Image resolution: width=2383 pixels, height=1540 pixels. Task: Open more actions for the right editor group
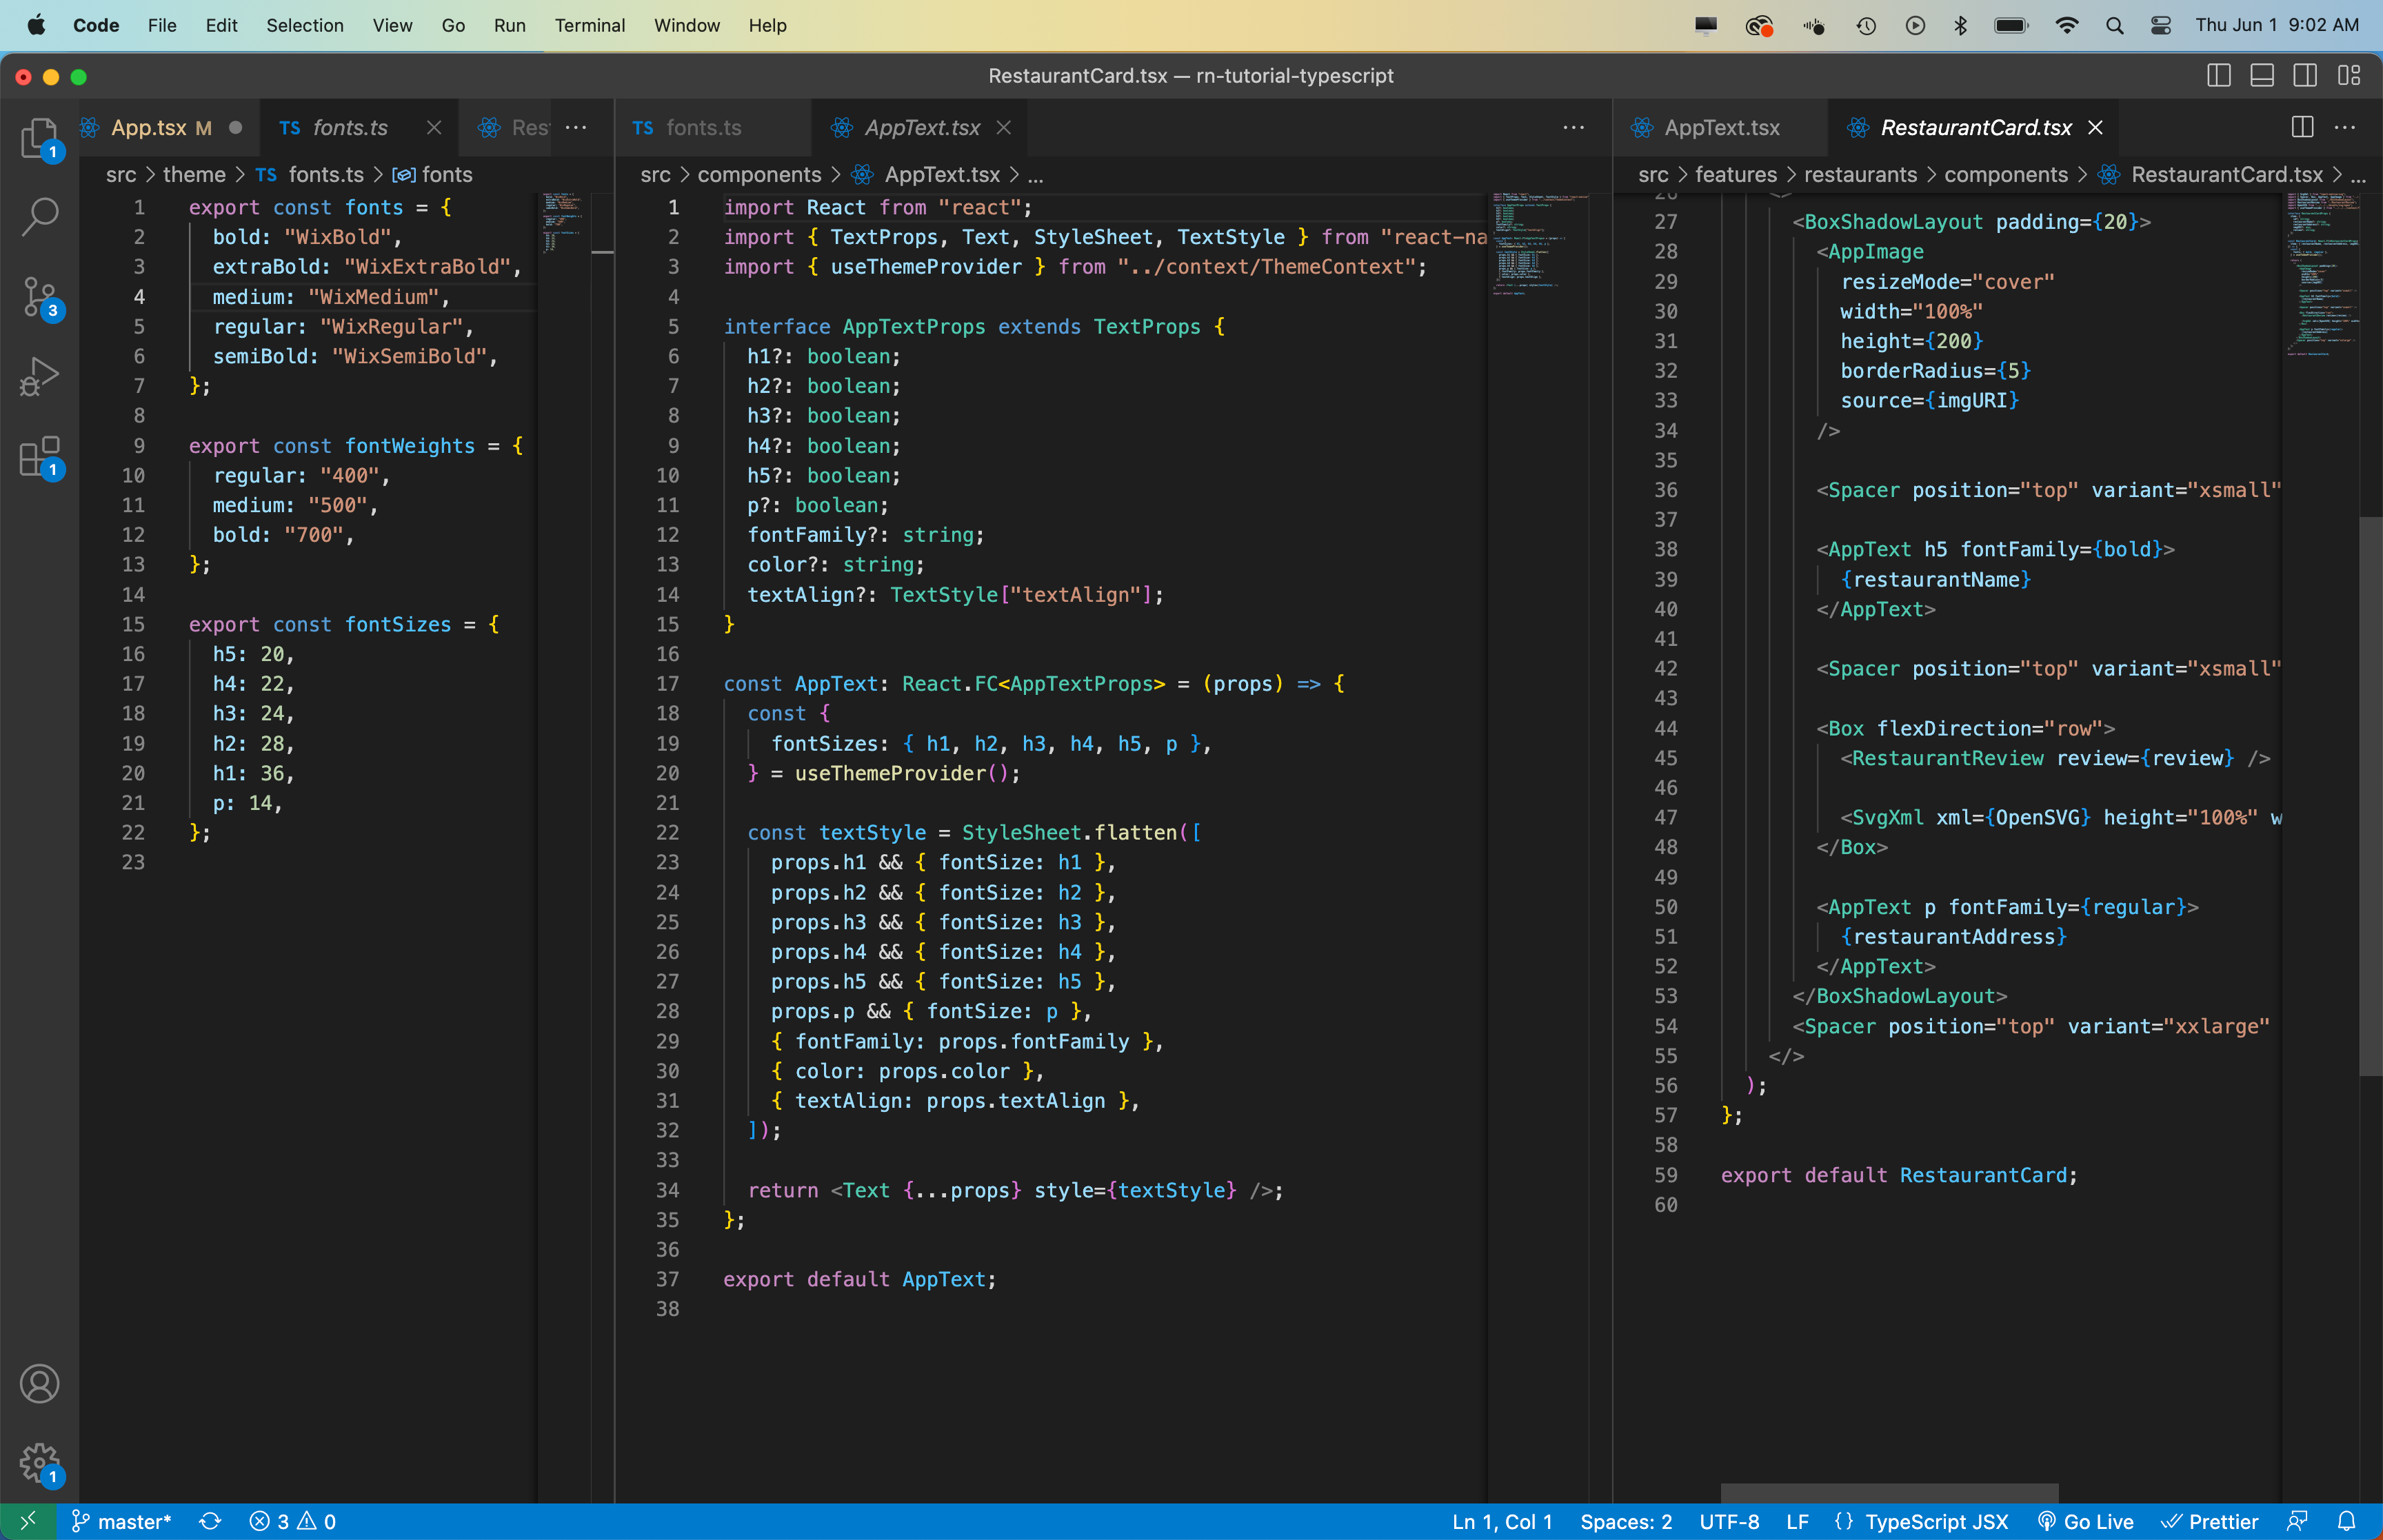click(x=2345, y=128)
